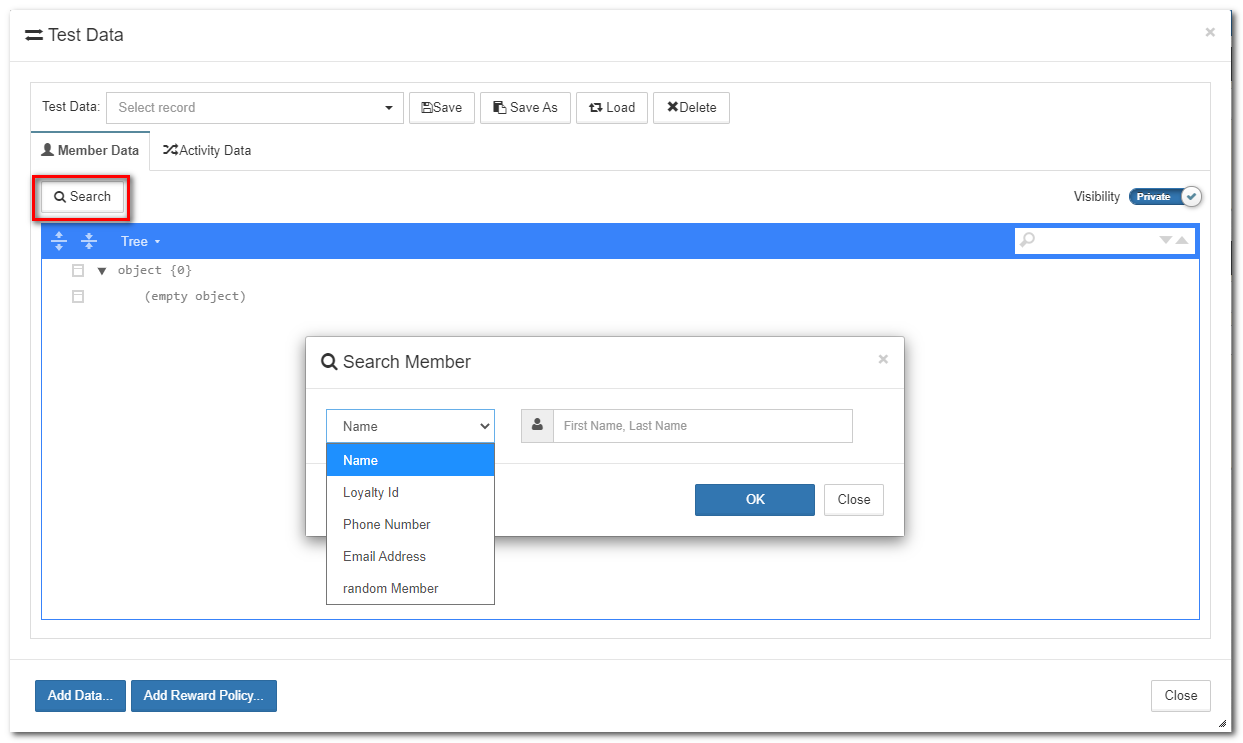Click the Add Reward Policy button
The height and width of the screenshot is (743, 1243).
203,696
